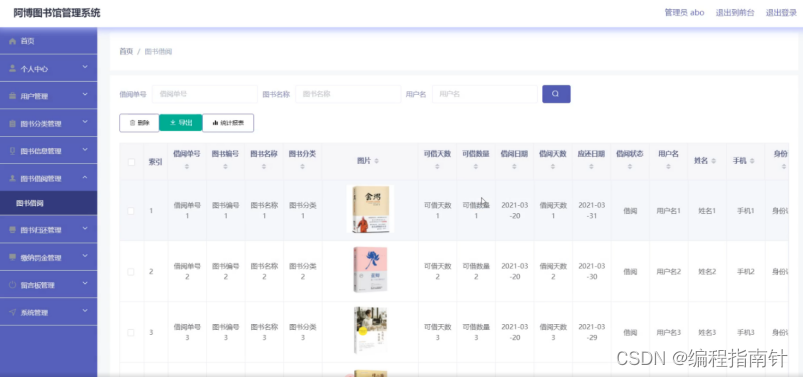Sort by the 手机 column arrows
This screenshot has height=377, width=803.
click(x=752, y=161)
